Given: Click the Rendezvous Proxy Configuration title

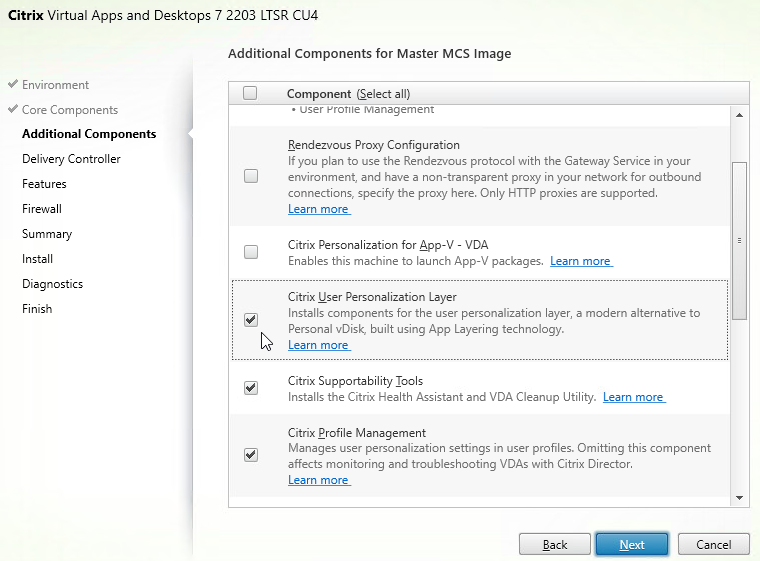Looking at the screenshot, I should coord(374,145).
